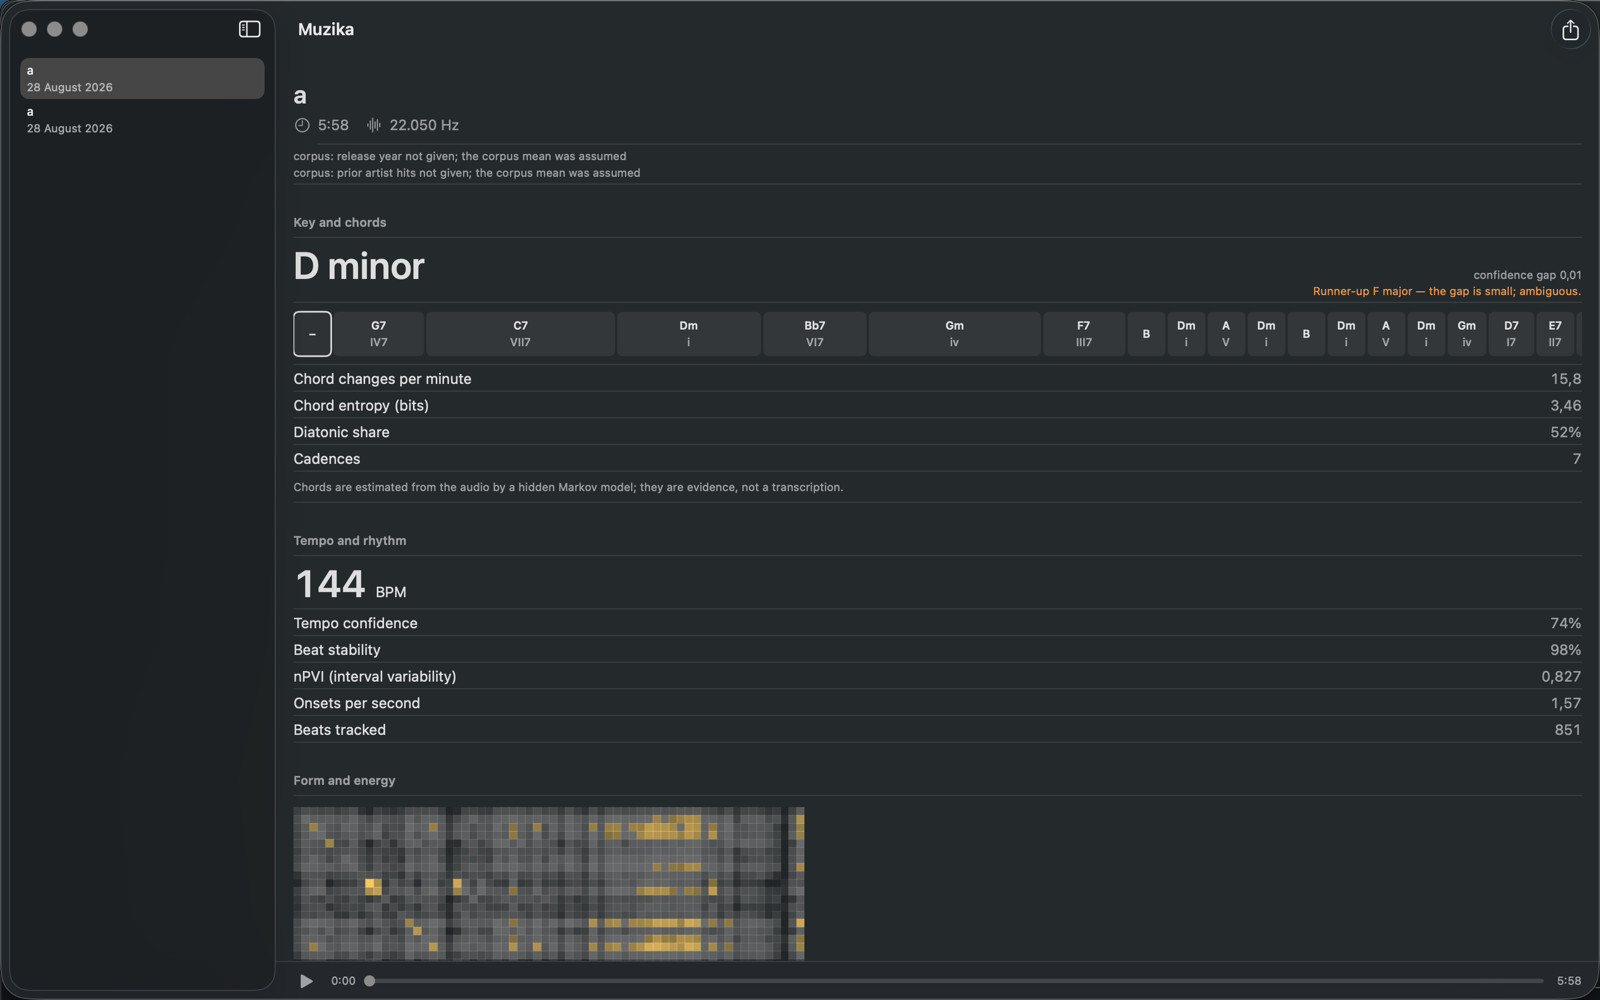1600x1000 pixels.
Task: Select the C7 VII7 chord block
Action: point(520,334)
